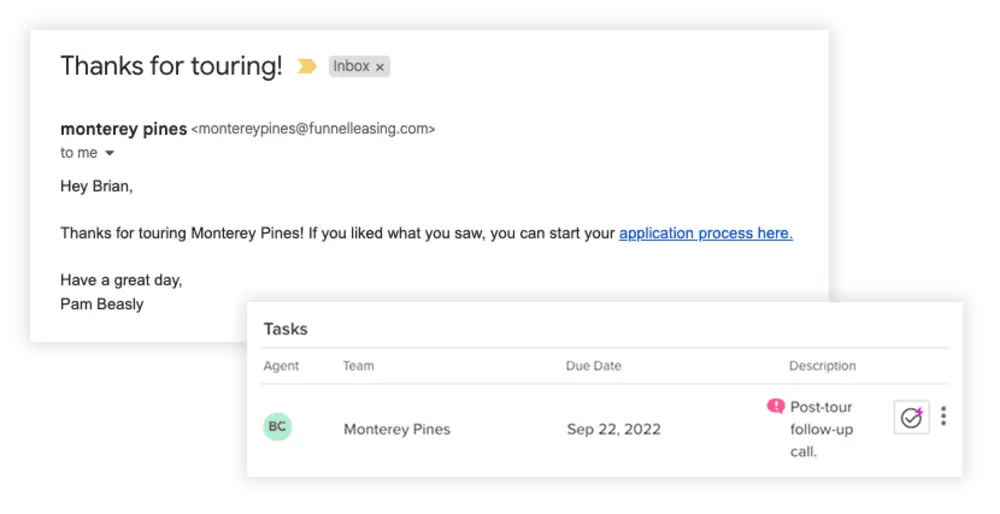Select the Monterey Pines team cell

(x=397, y=429)
